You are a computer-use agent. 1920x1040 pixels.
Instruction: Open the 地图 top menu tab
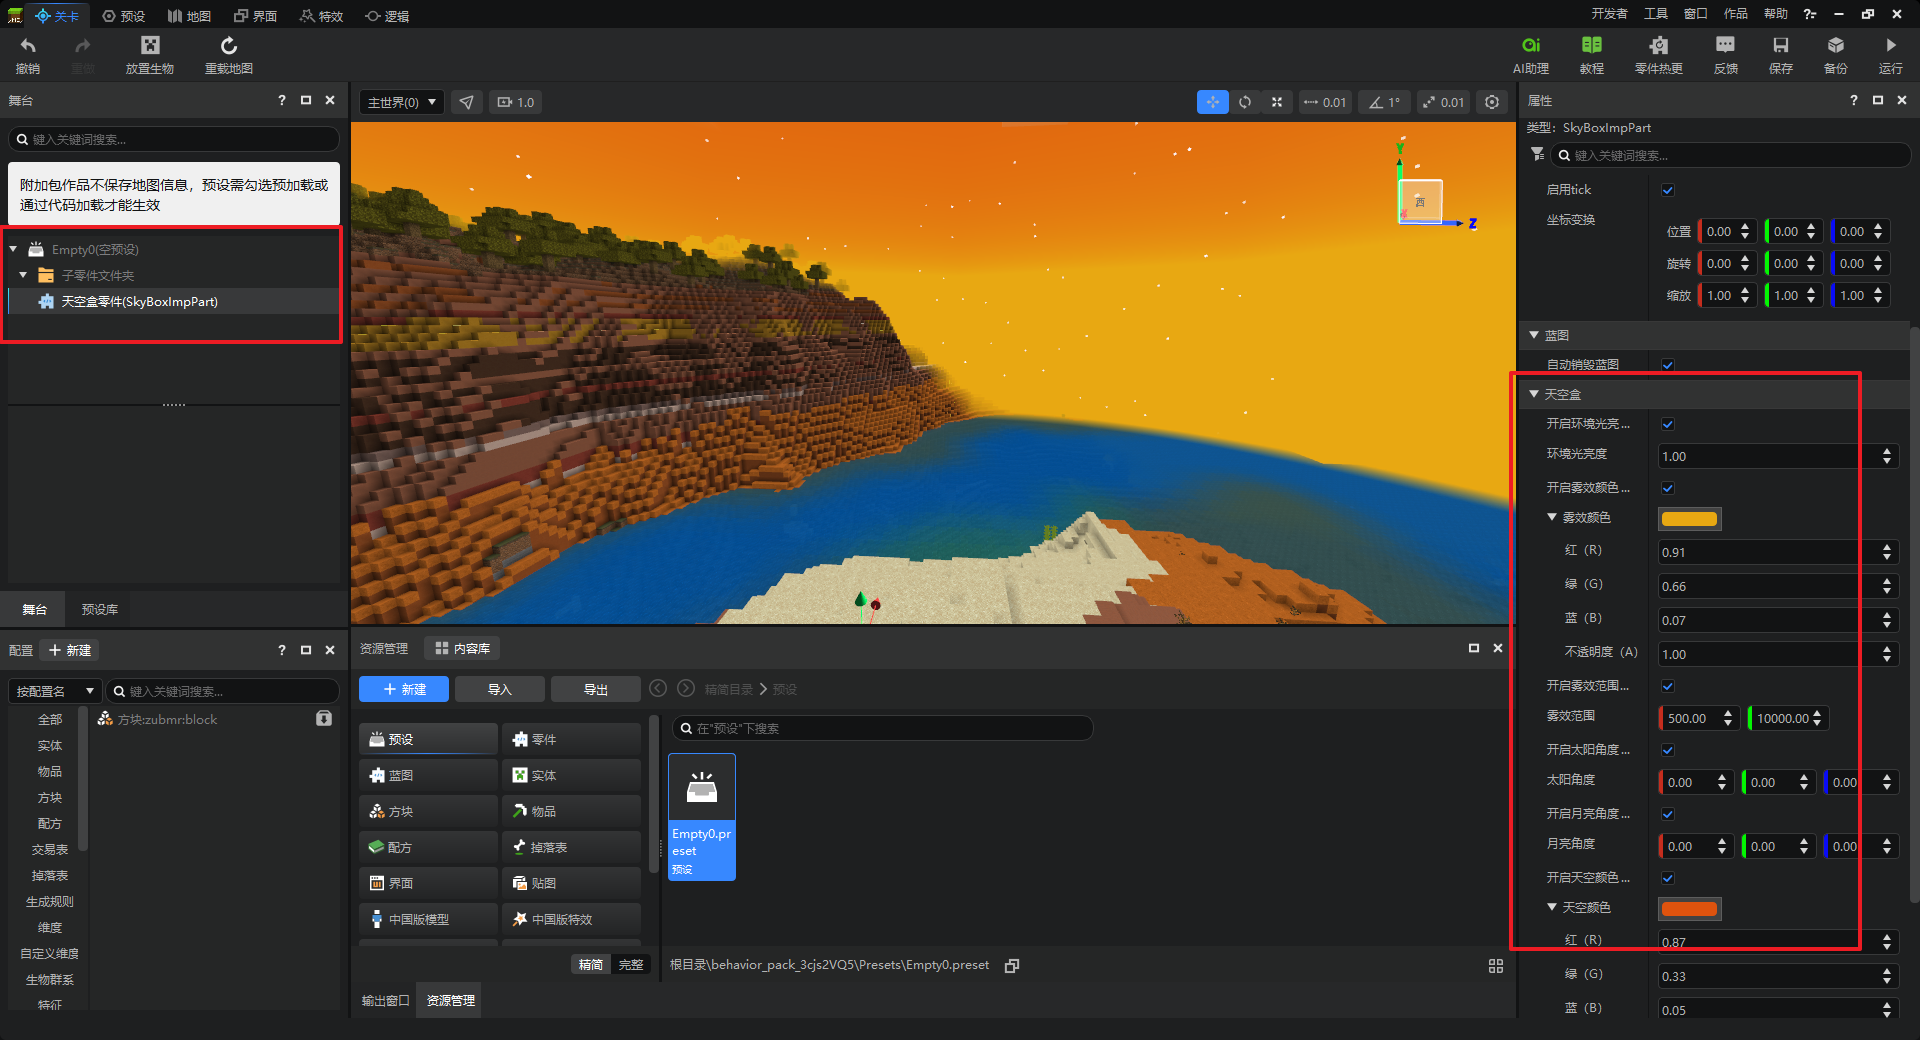pyautogui.click(x=189, y=16)
